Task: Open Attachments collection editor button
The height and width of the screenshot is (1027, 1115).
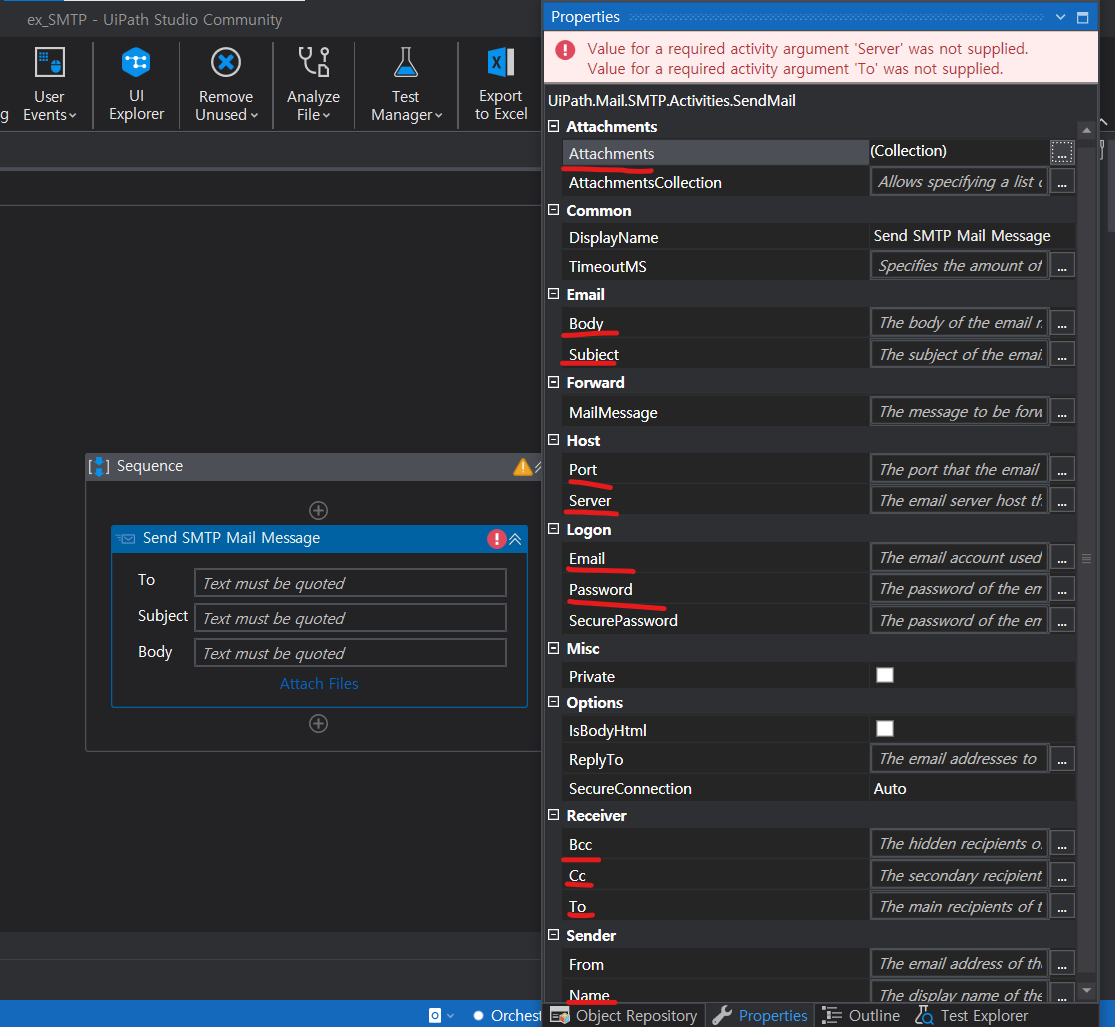Action: coord(1062,151)
